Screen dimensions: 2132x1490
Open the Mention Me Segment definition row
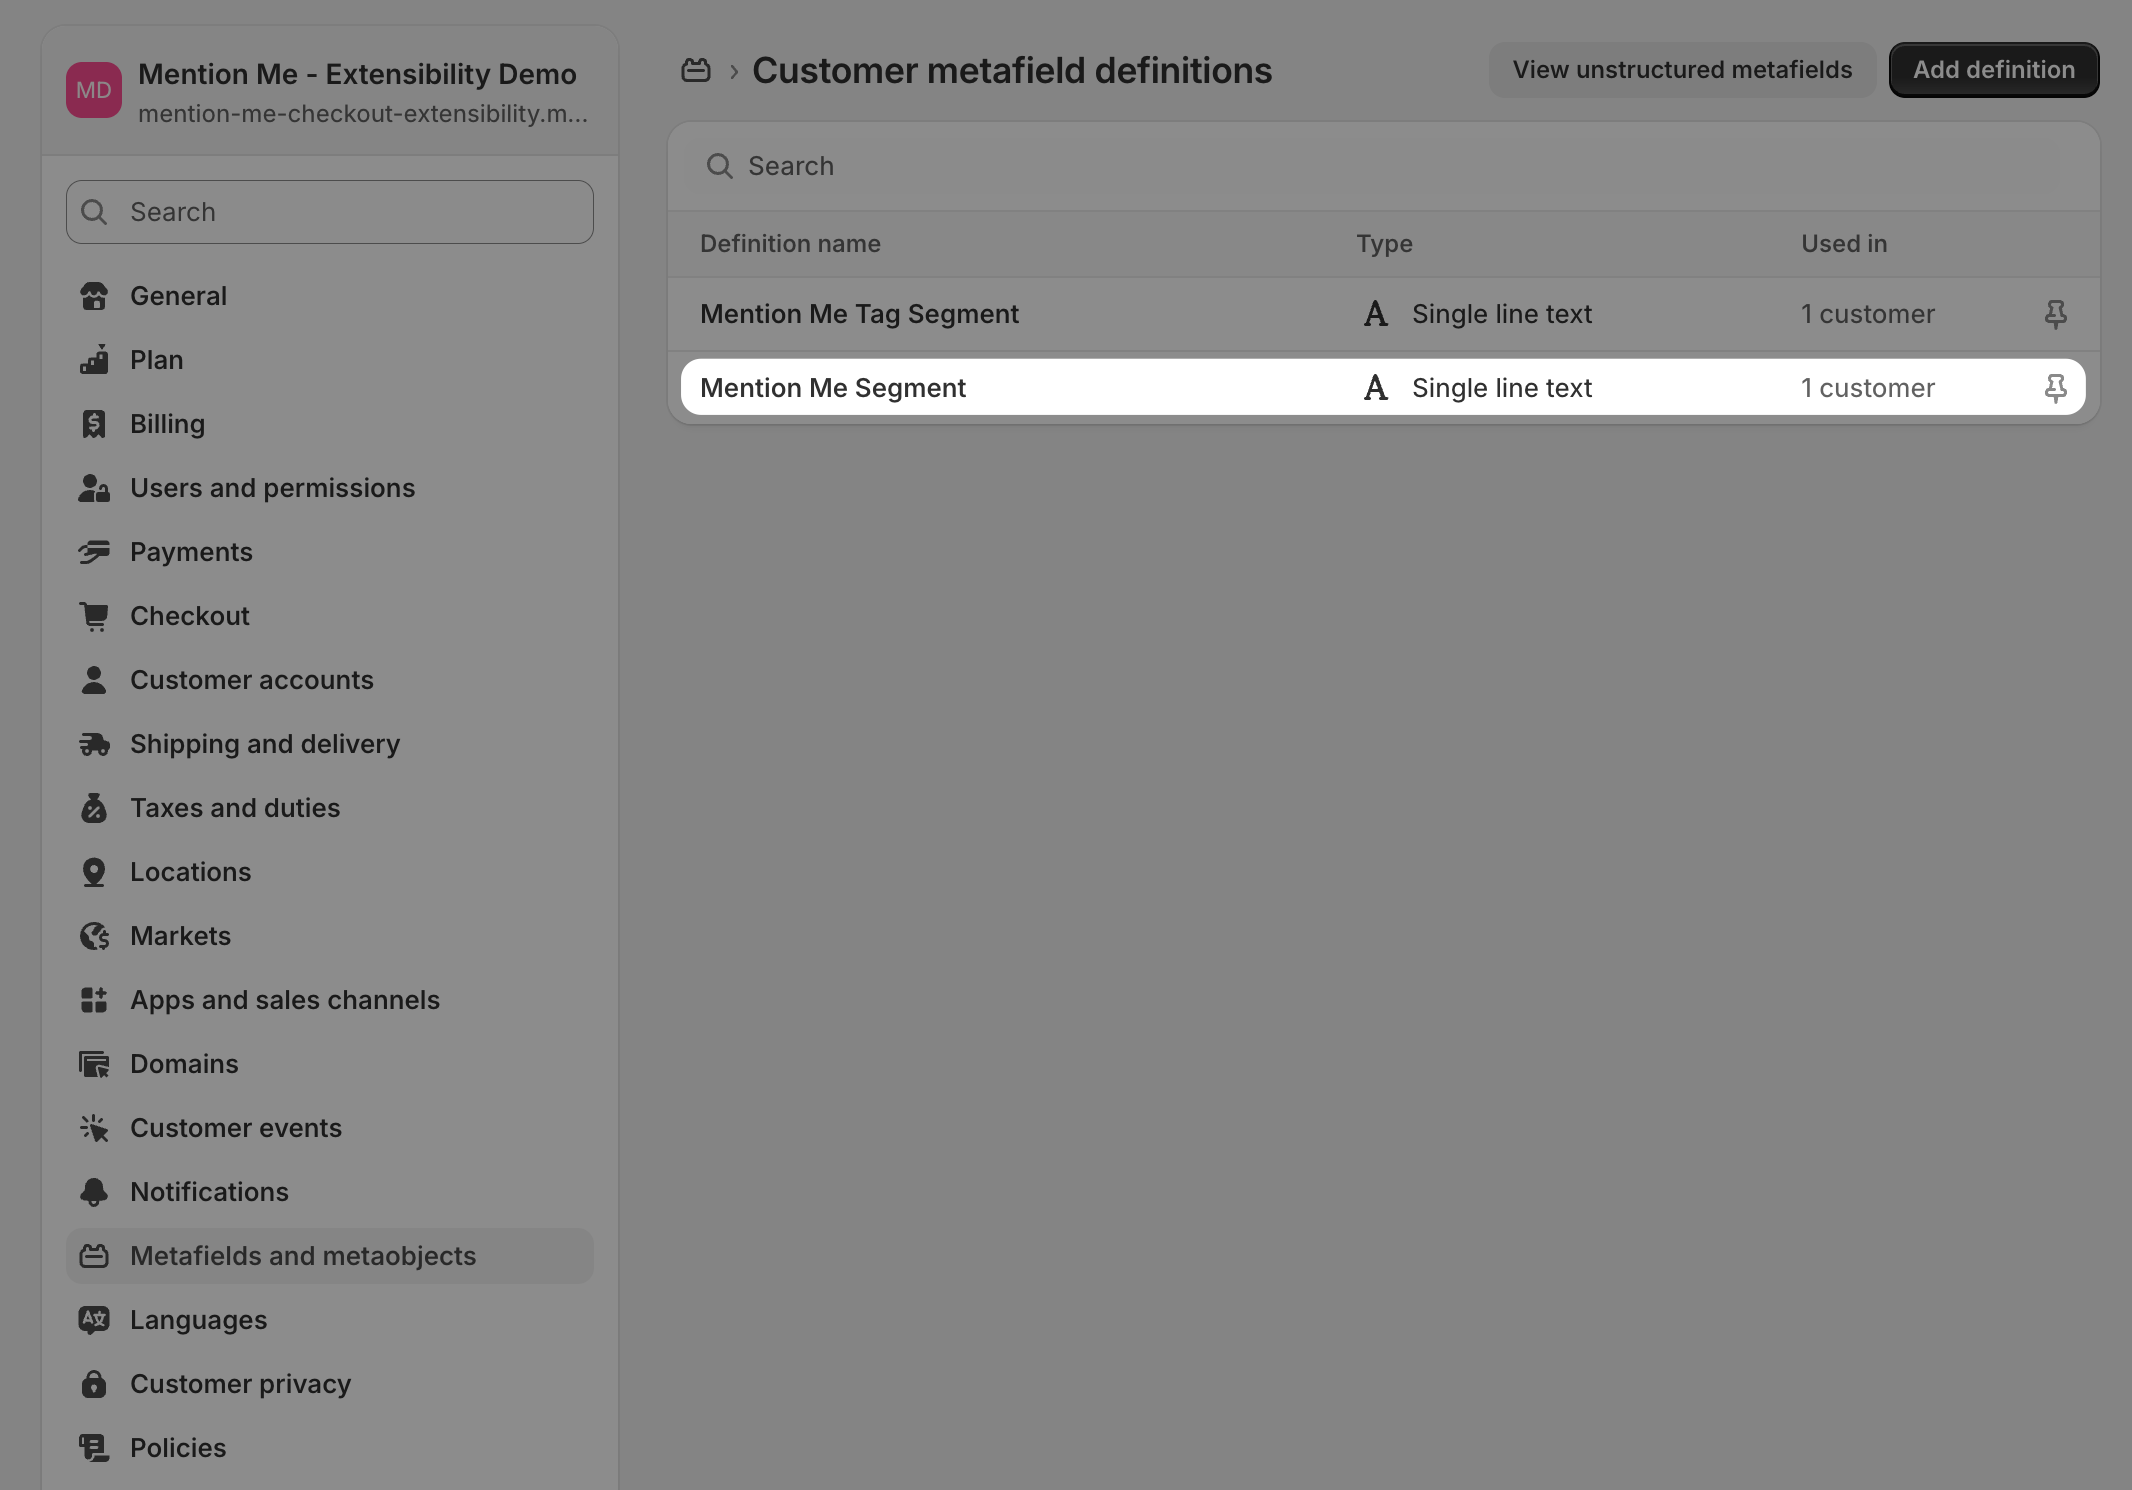tap(1100, 388)
